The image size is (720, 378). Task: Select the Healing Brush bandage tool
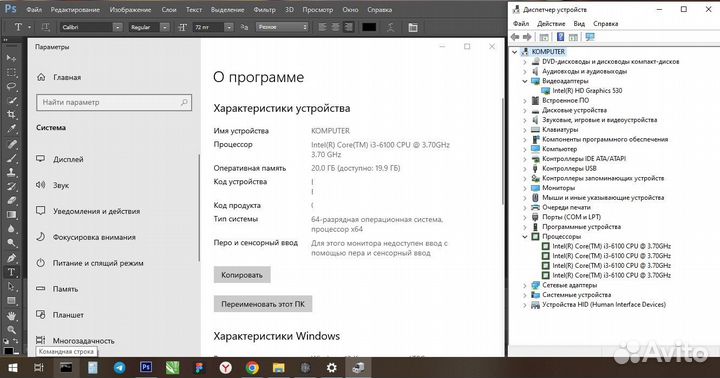[11, 144]
